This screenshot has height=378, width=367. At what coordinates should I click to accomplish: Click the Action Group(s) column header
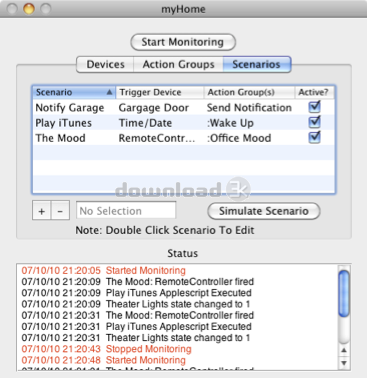point(249,92)
